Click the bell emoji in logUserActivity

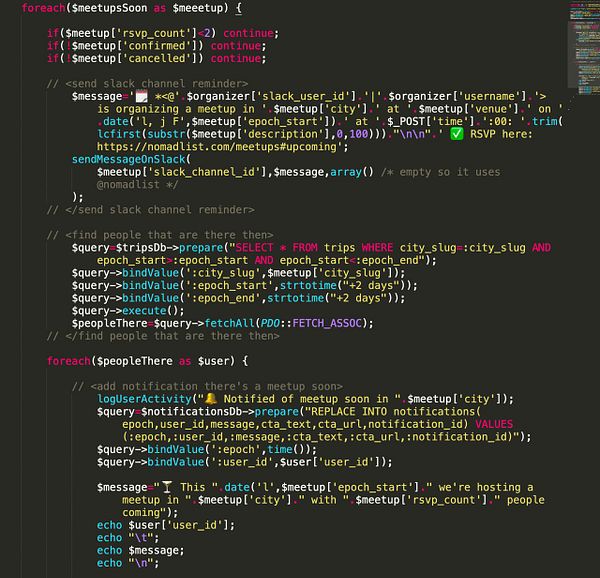pyautogui.click(x=211, y=399)
